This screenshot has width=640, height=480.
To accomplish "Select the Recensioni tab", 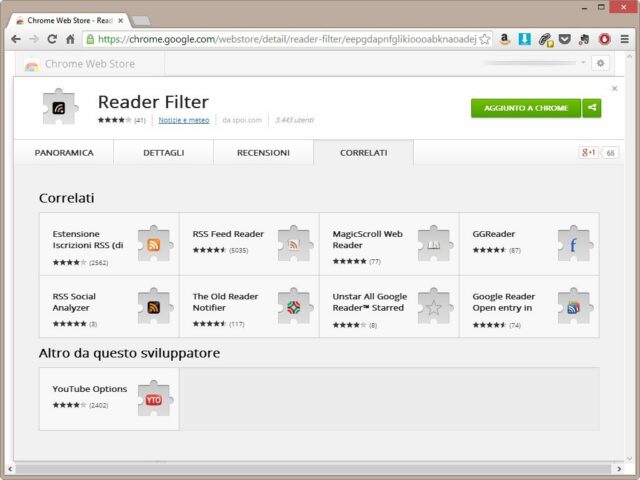I will [263, 153].
